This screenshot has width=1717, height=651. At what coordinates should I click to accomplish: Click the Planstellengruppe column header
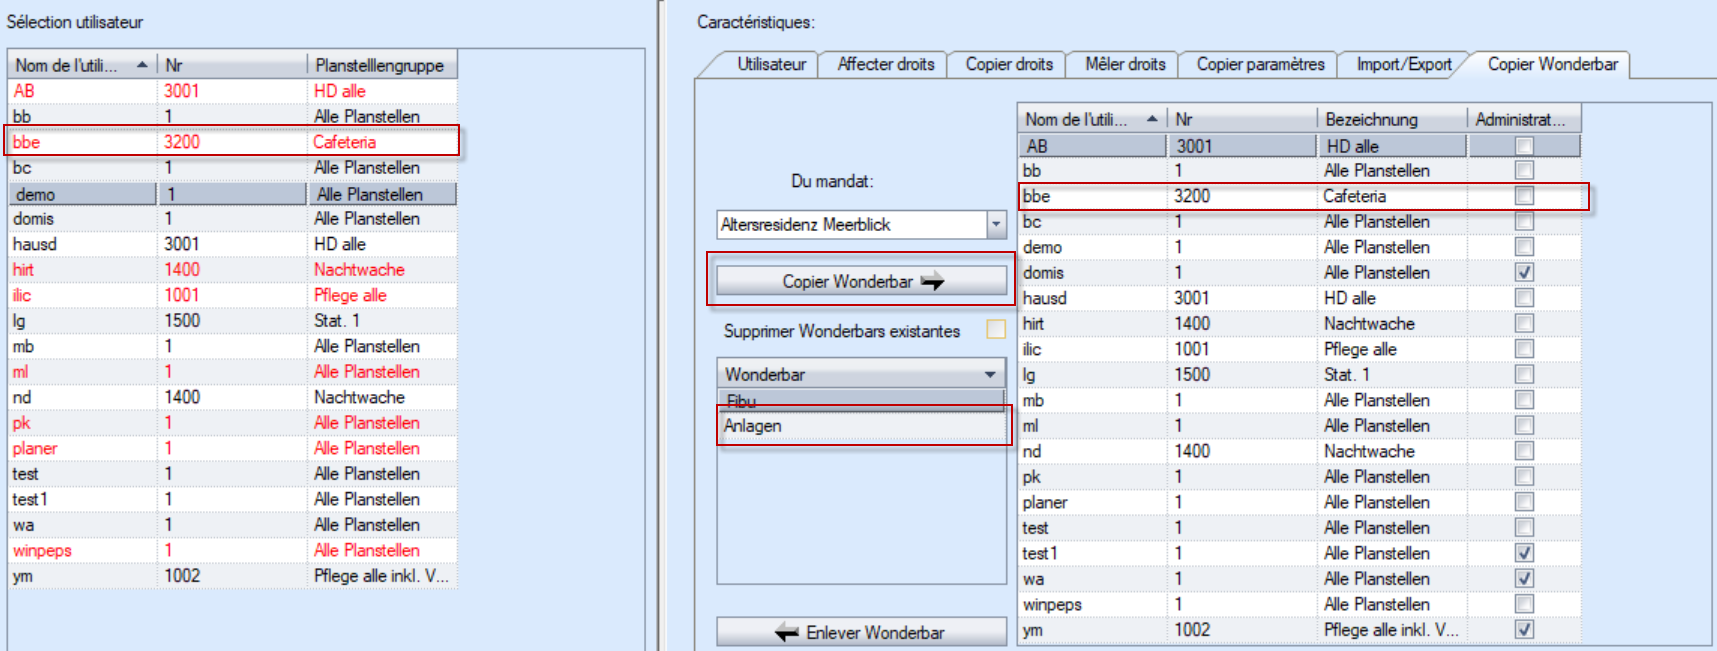pos(380,65)
